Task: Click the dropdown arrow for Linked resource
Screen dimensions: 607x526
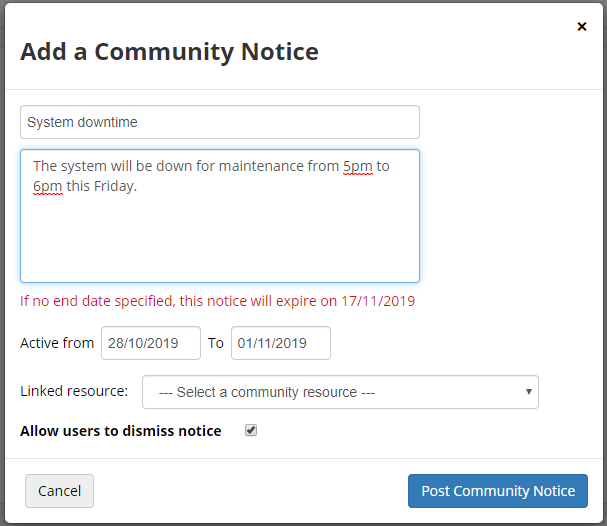Action: 528,392
